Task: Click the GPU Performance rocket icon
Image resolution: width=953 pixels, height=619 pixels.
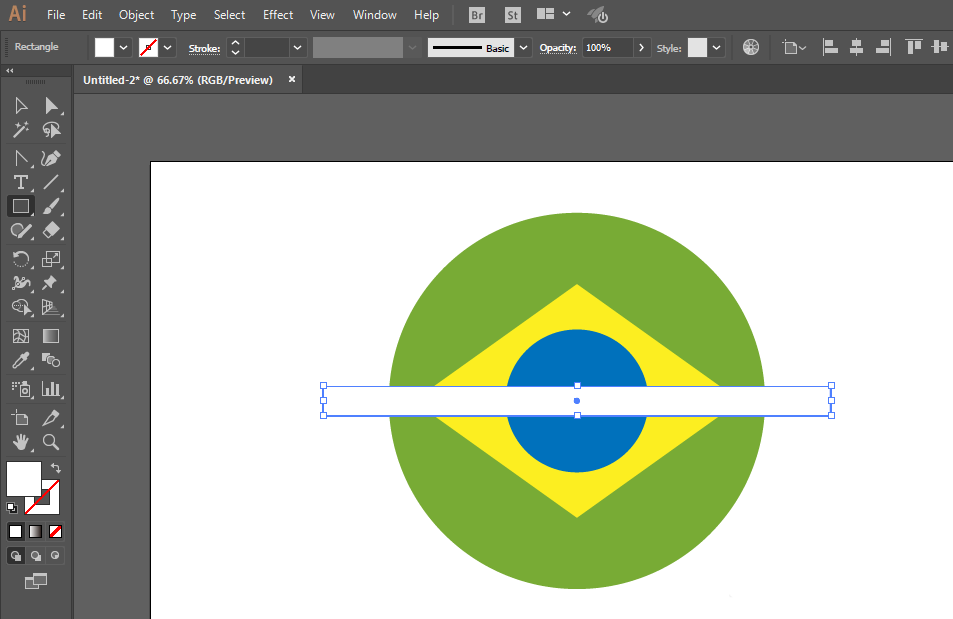Action: click(597, 15)
